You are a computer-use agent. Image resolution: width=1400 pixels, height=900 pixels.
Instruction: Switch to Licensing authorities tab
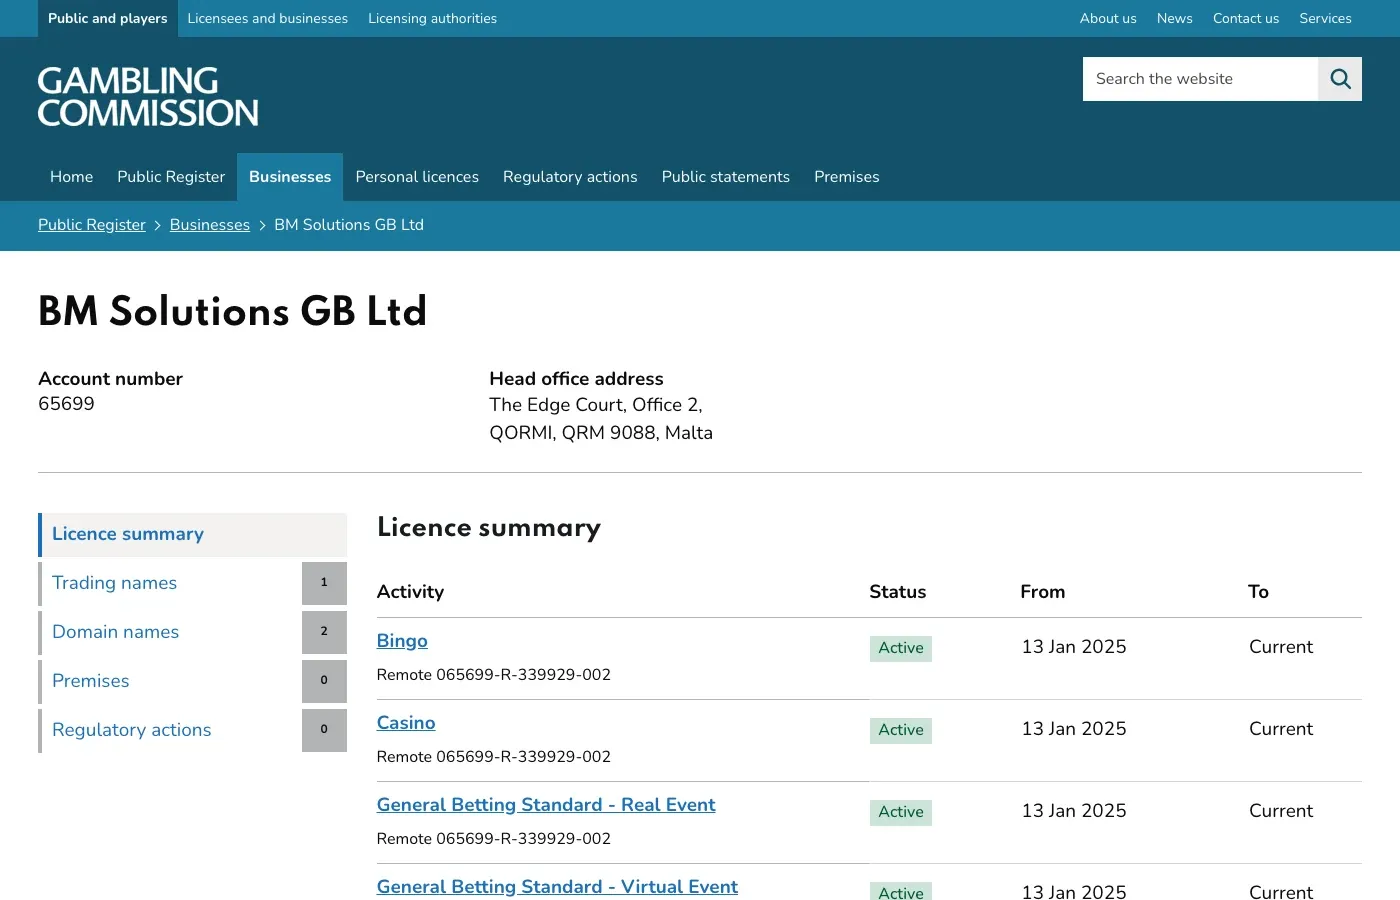point(432,18)
